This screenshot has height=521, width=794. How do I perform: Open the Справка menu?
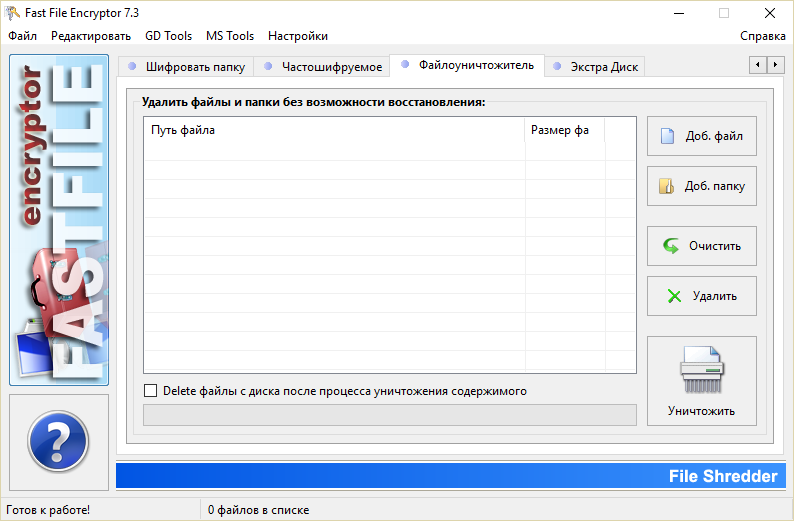pos(763,36)
